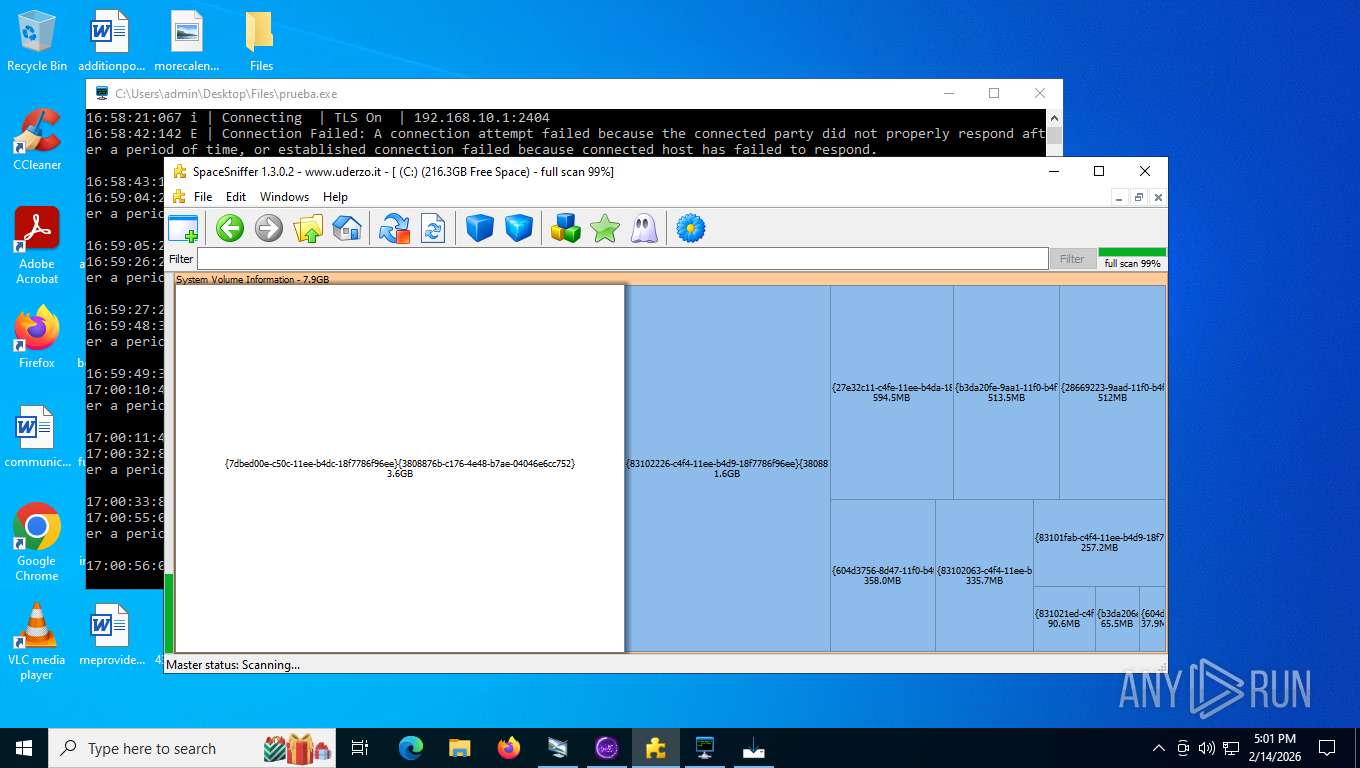The image size is (1360, 768).
Task: Select the additionpo Word document on desktop
Action: pos(111,41)
